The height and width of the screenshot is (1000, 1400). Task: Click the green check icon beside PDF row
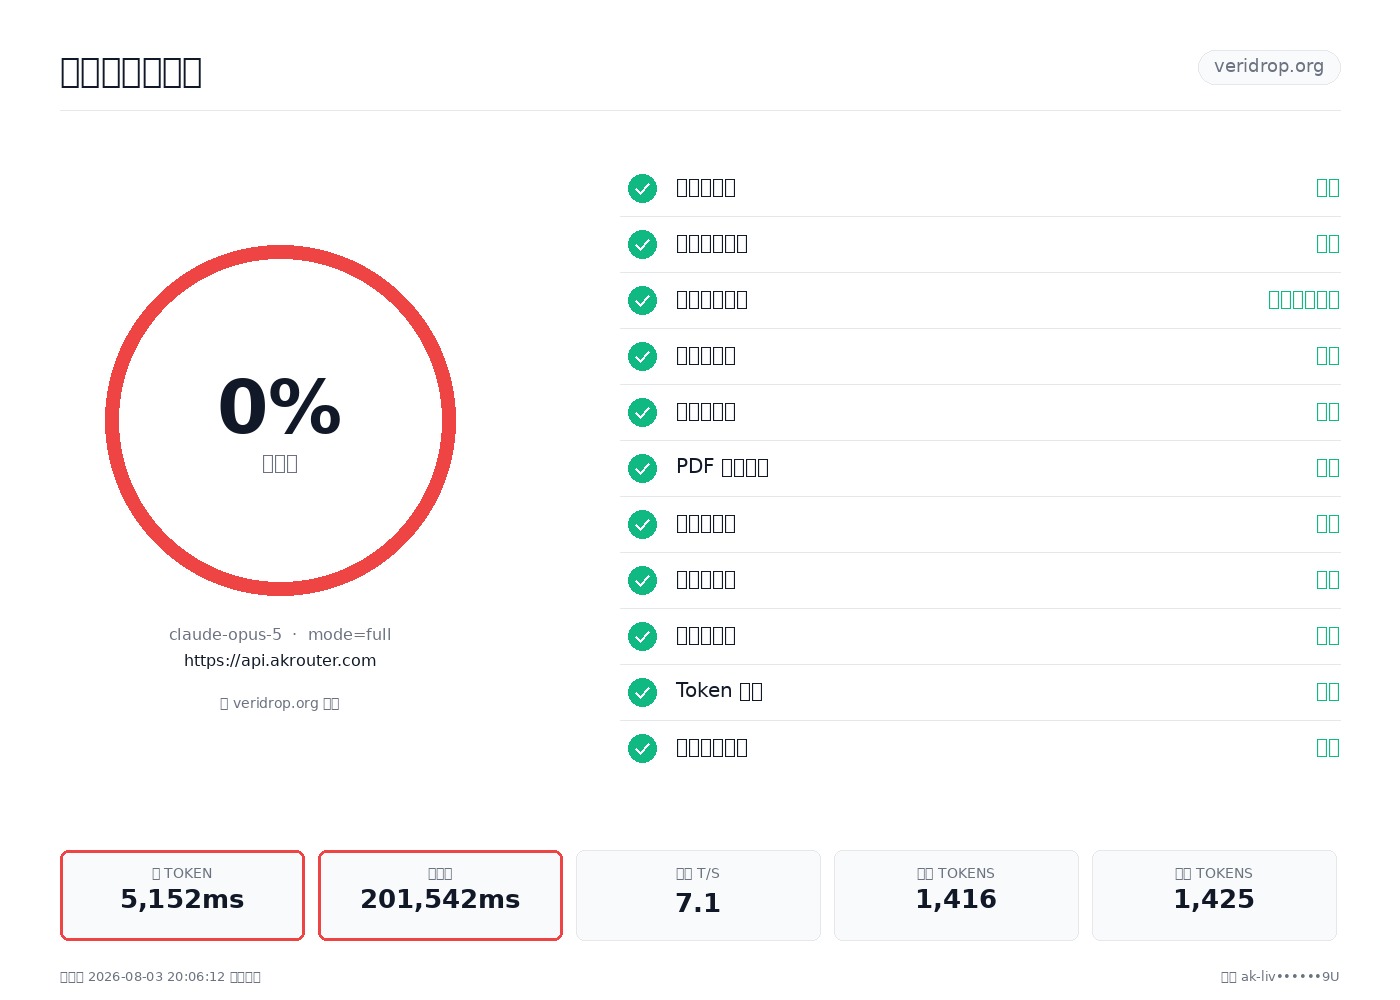click(642, 468)
